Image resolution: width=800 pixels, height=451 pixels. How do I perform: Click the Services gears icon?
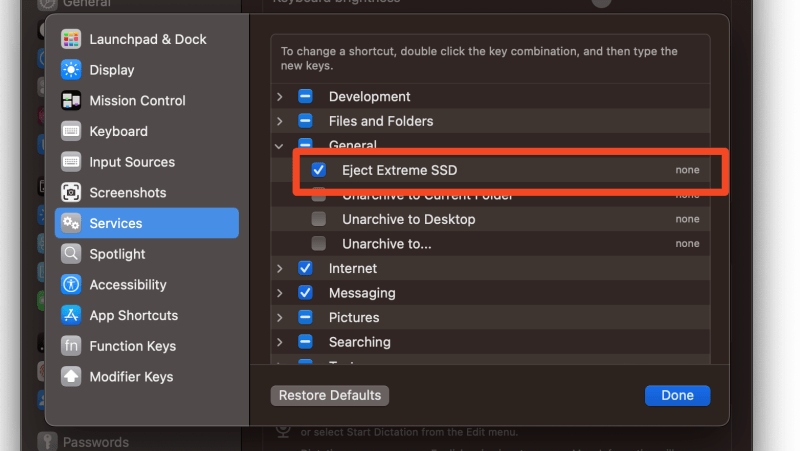(71, 223)
